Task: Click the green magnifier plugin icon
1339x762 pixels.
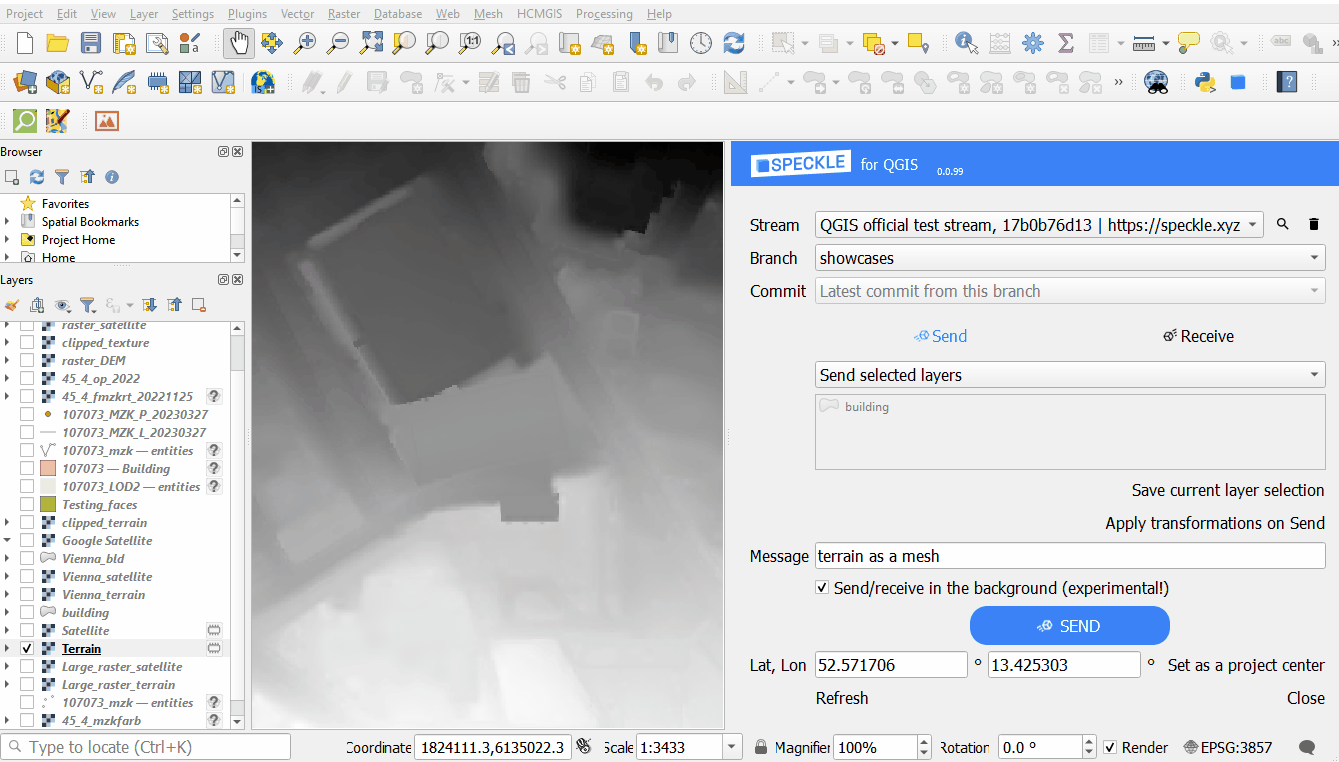Action: pos(25,121)
